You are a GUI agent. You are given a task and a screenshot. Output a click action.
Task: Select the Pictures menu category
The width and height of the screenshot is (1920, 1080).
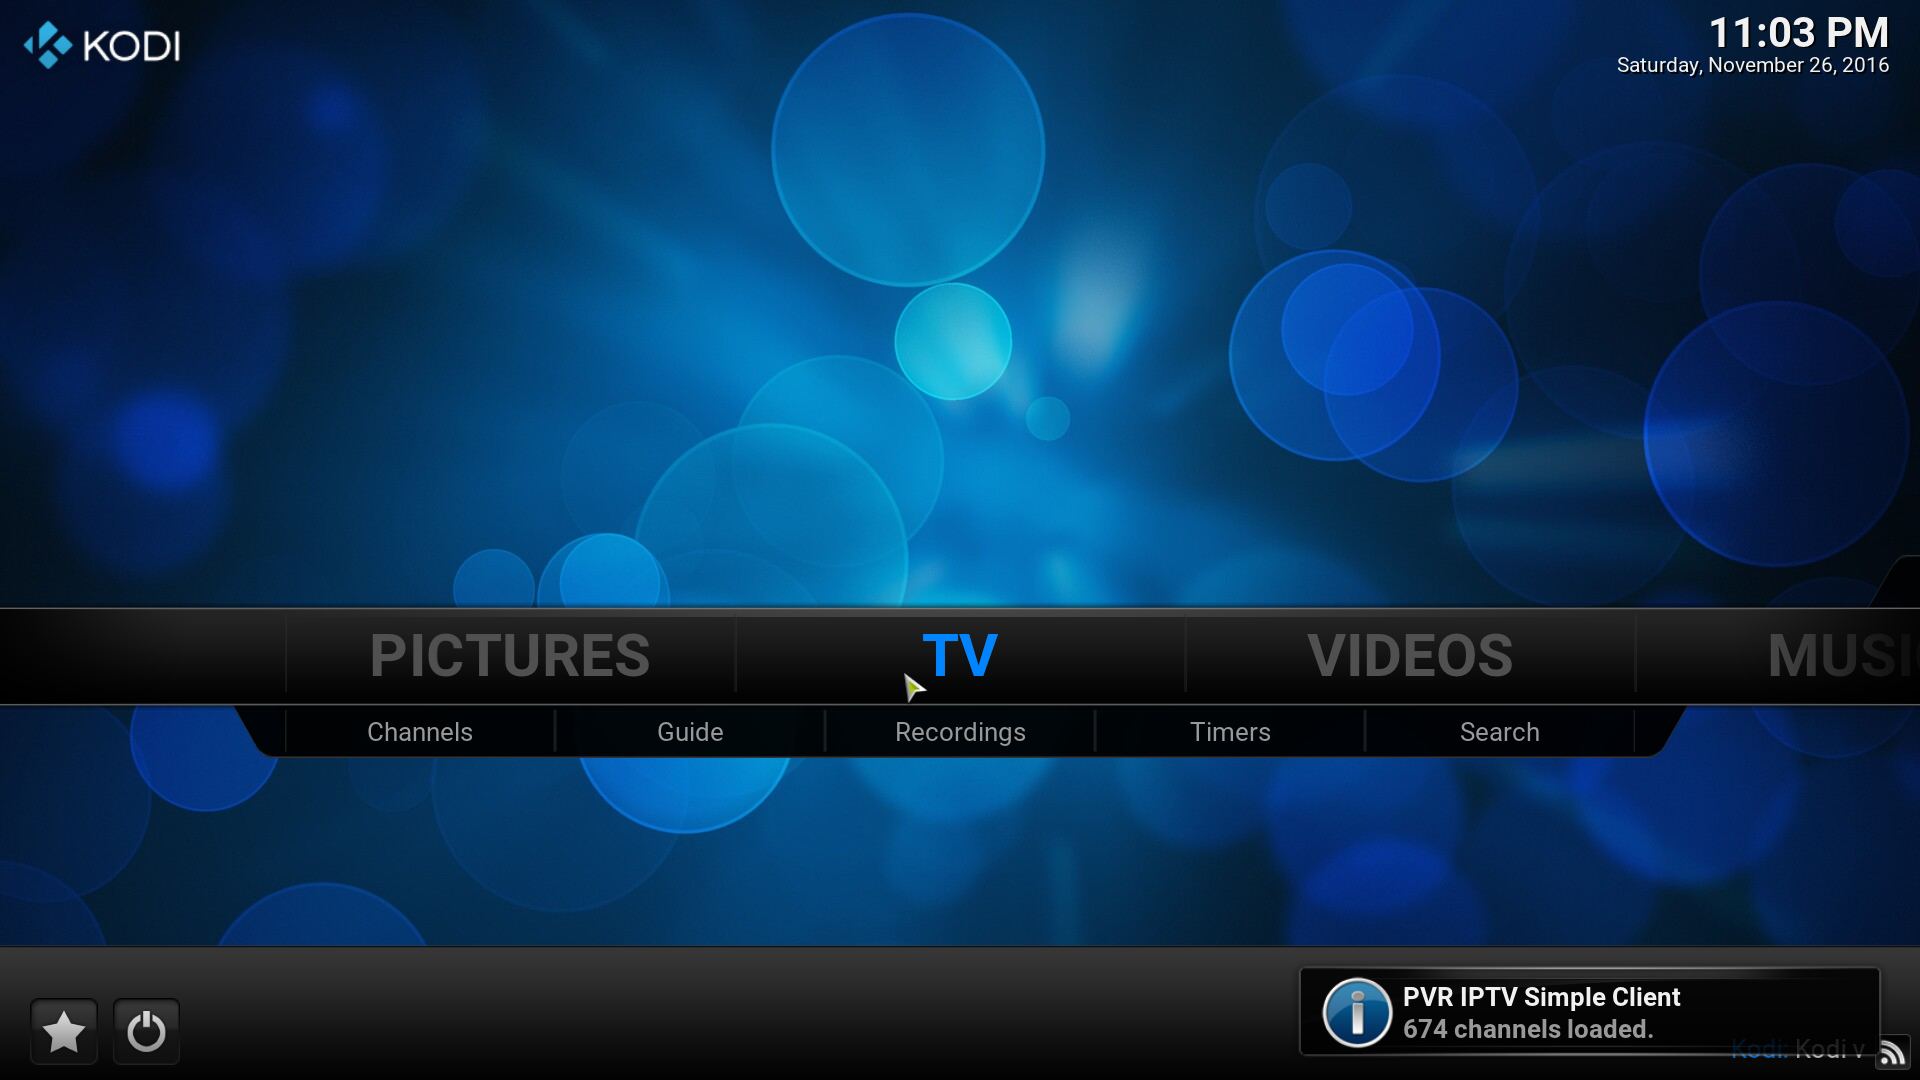[509, 654]
